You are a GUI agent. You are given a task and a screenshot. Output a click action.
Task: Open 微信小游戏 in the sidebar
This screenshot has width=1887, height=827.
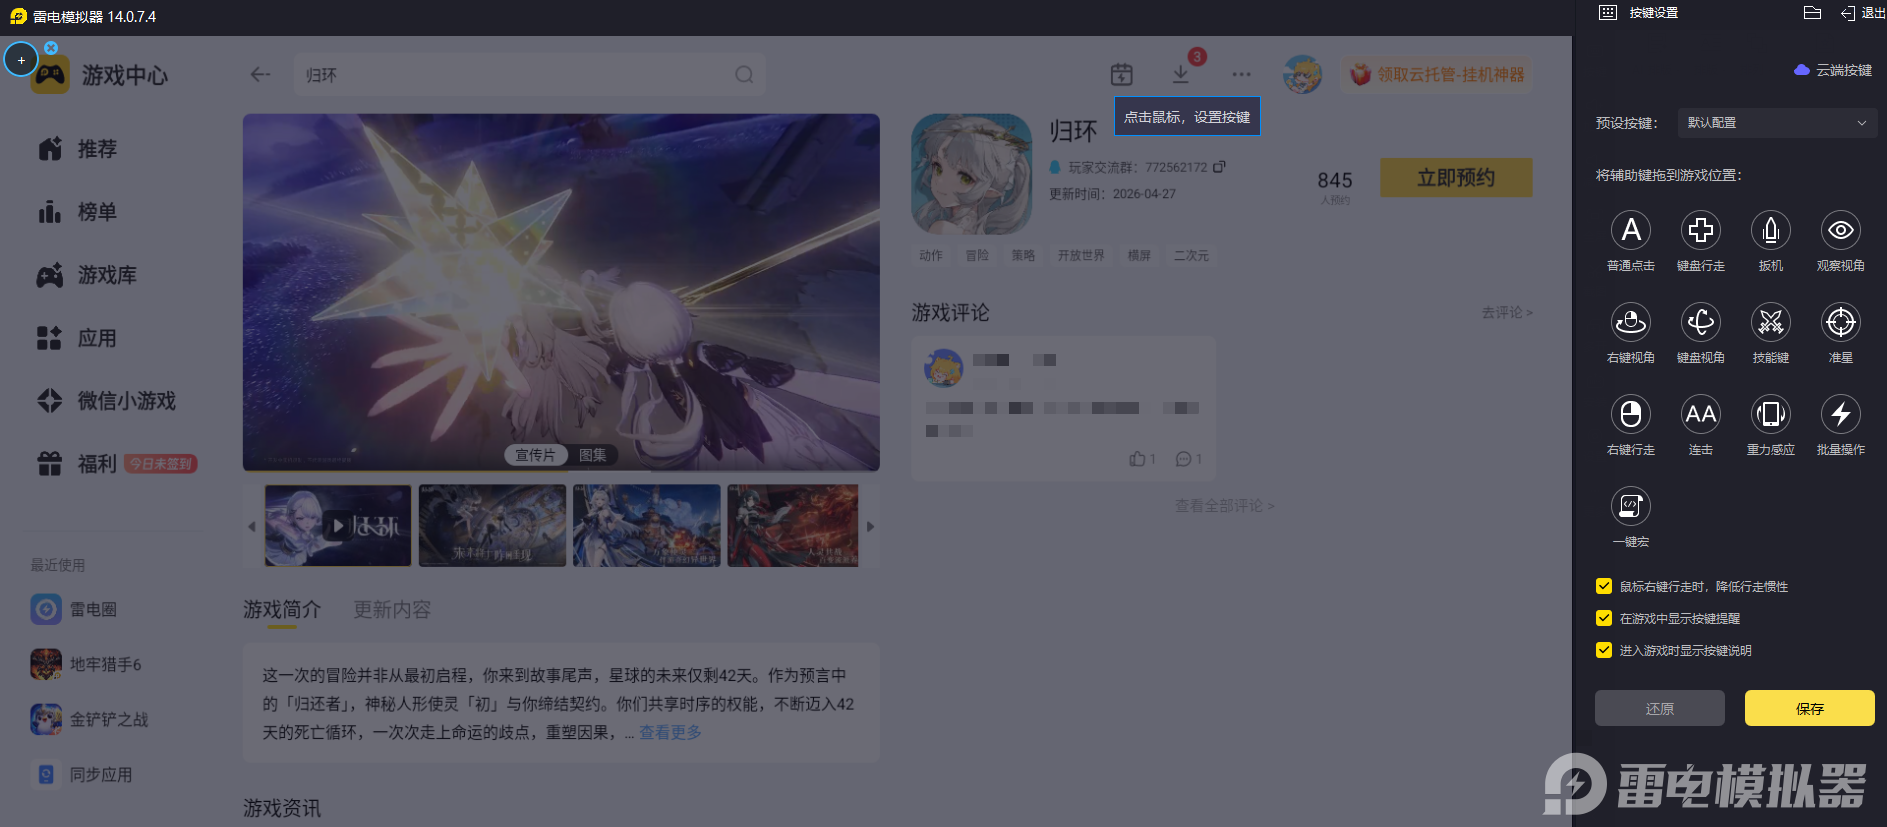(x=107, y=401)
